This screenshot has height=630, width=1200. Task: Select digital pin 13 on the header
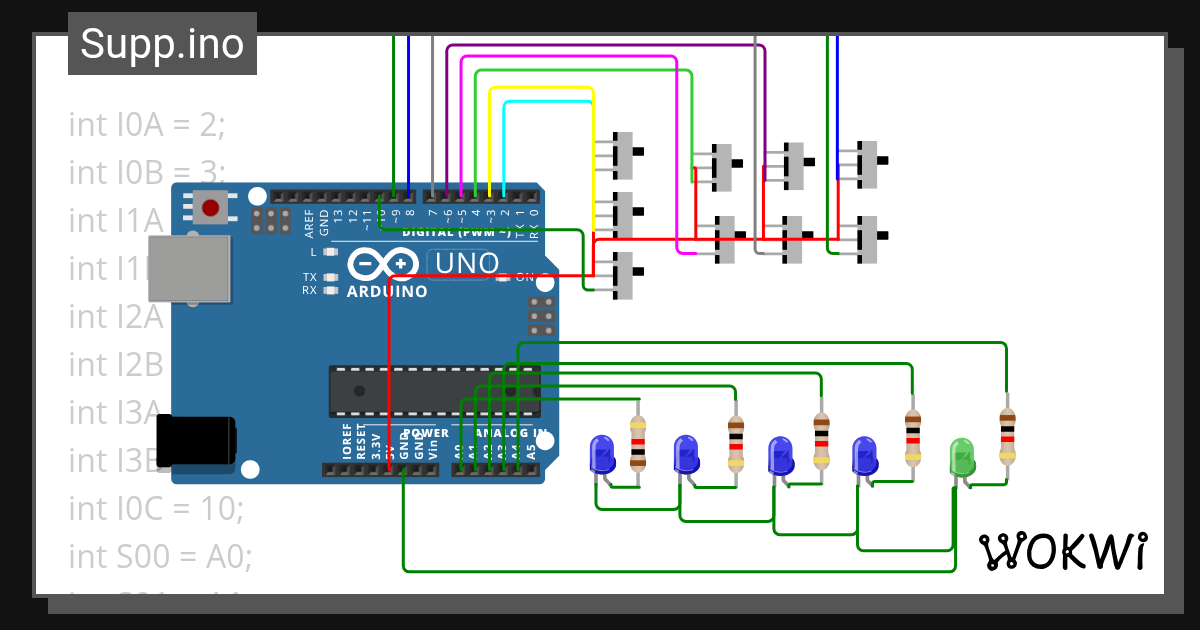[x=338, y=197]
